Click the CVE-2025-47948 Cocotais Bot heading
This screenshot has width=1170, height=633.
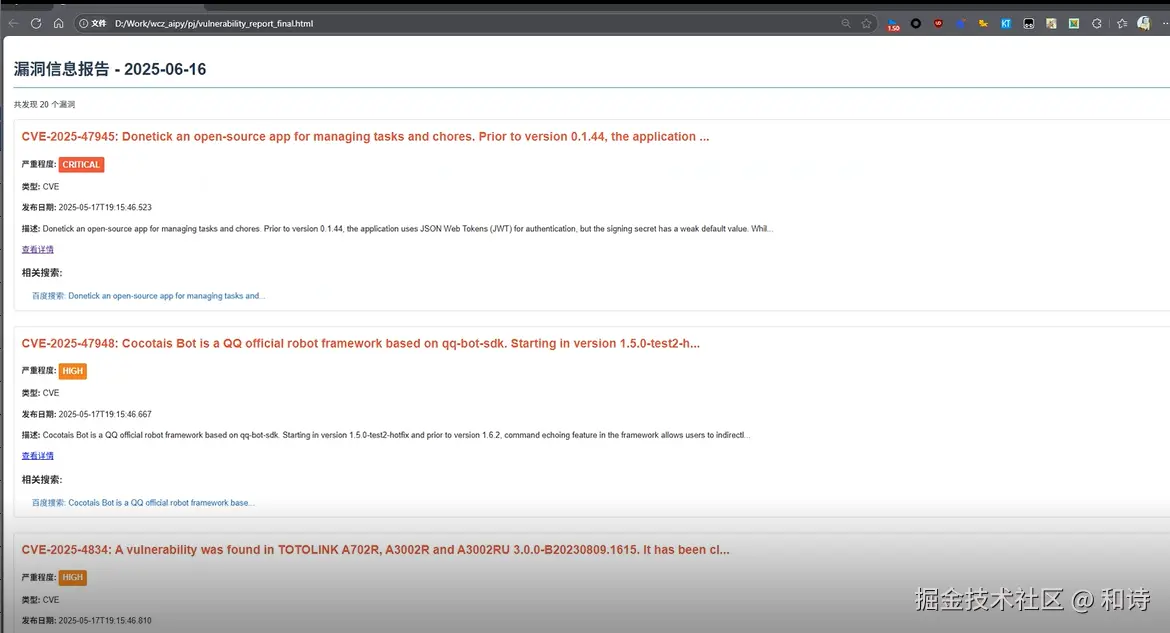click(360, 343)
